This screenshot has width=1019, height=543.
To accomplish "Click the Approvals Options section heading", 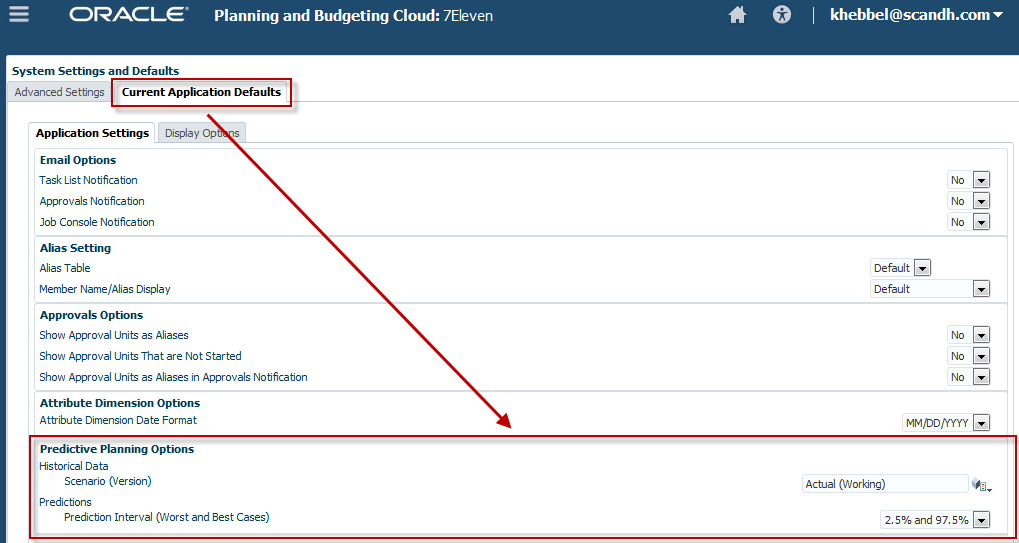I will (x=92, y=315).
